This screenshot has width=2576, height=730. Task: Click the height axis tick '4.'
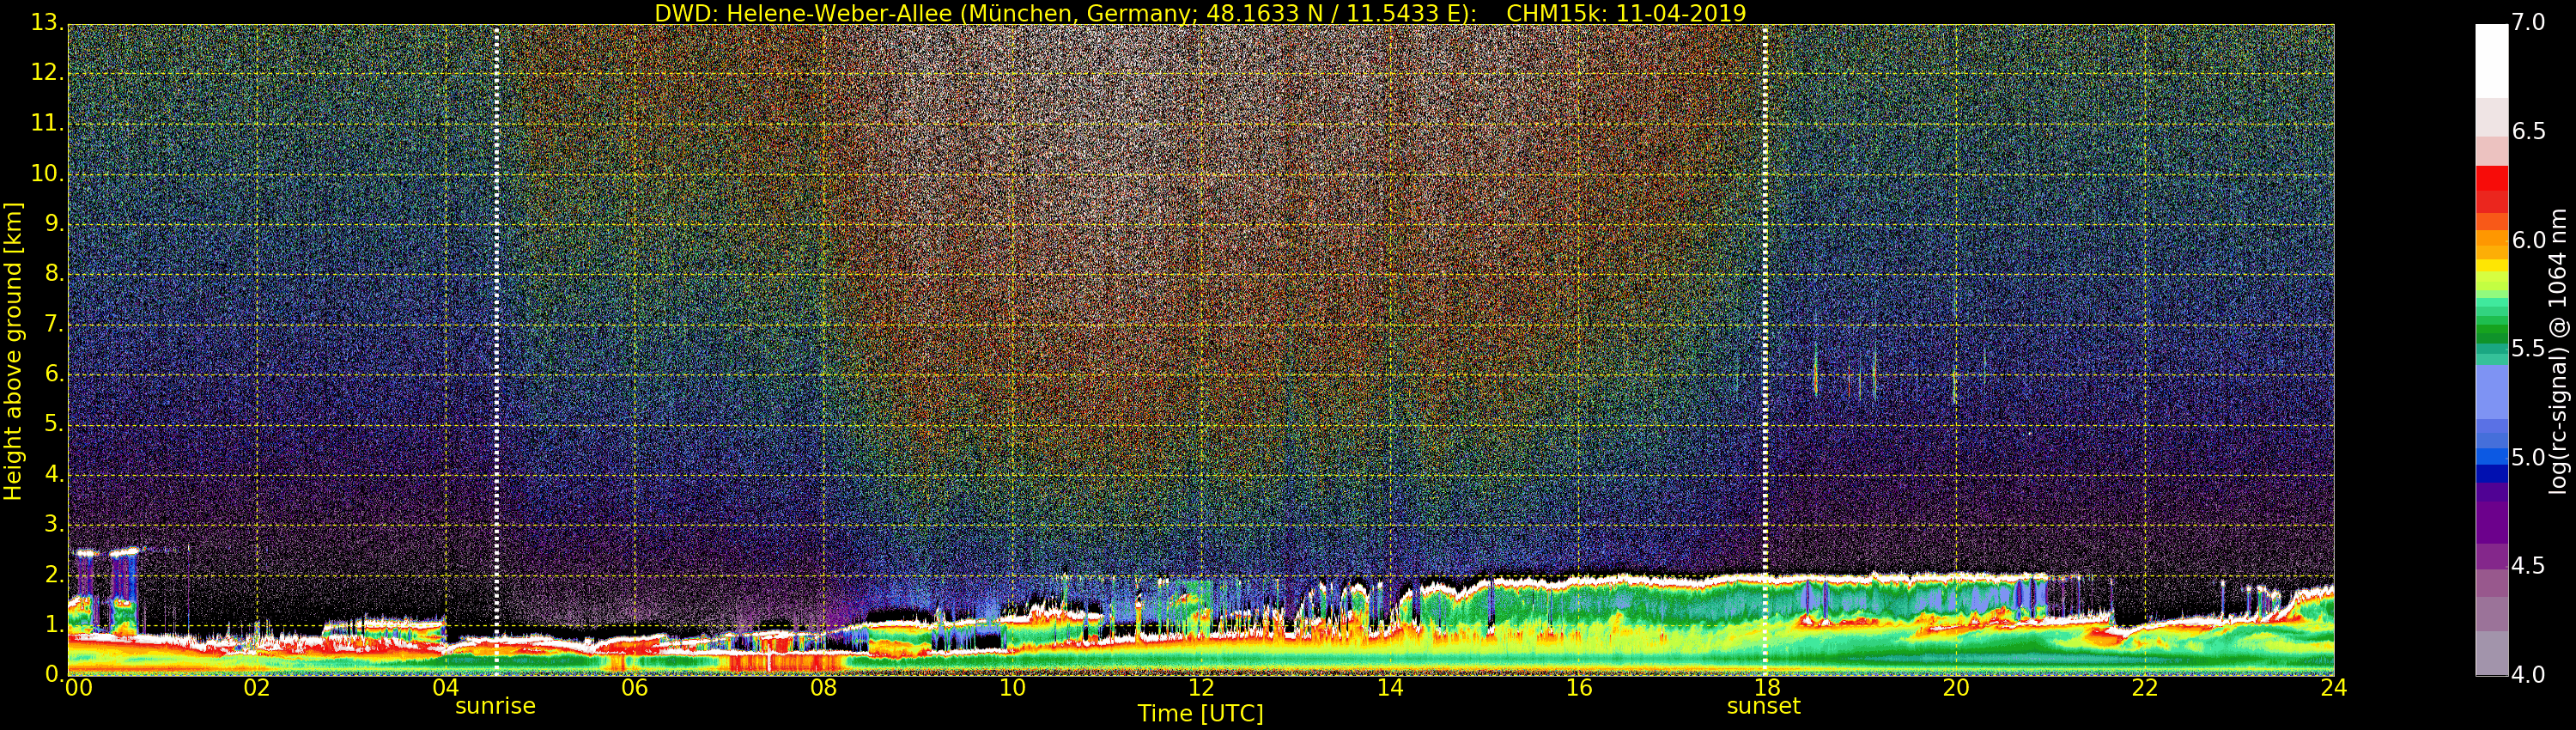[x=55, y=474]
